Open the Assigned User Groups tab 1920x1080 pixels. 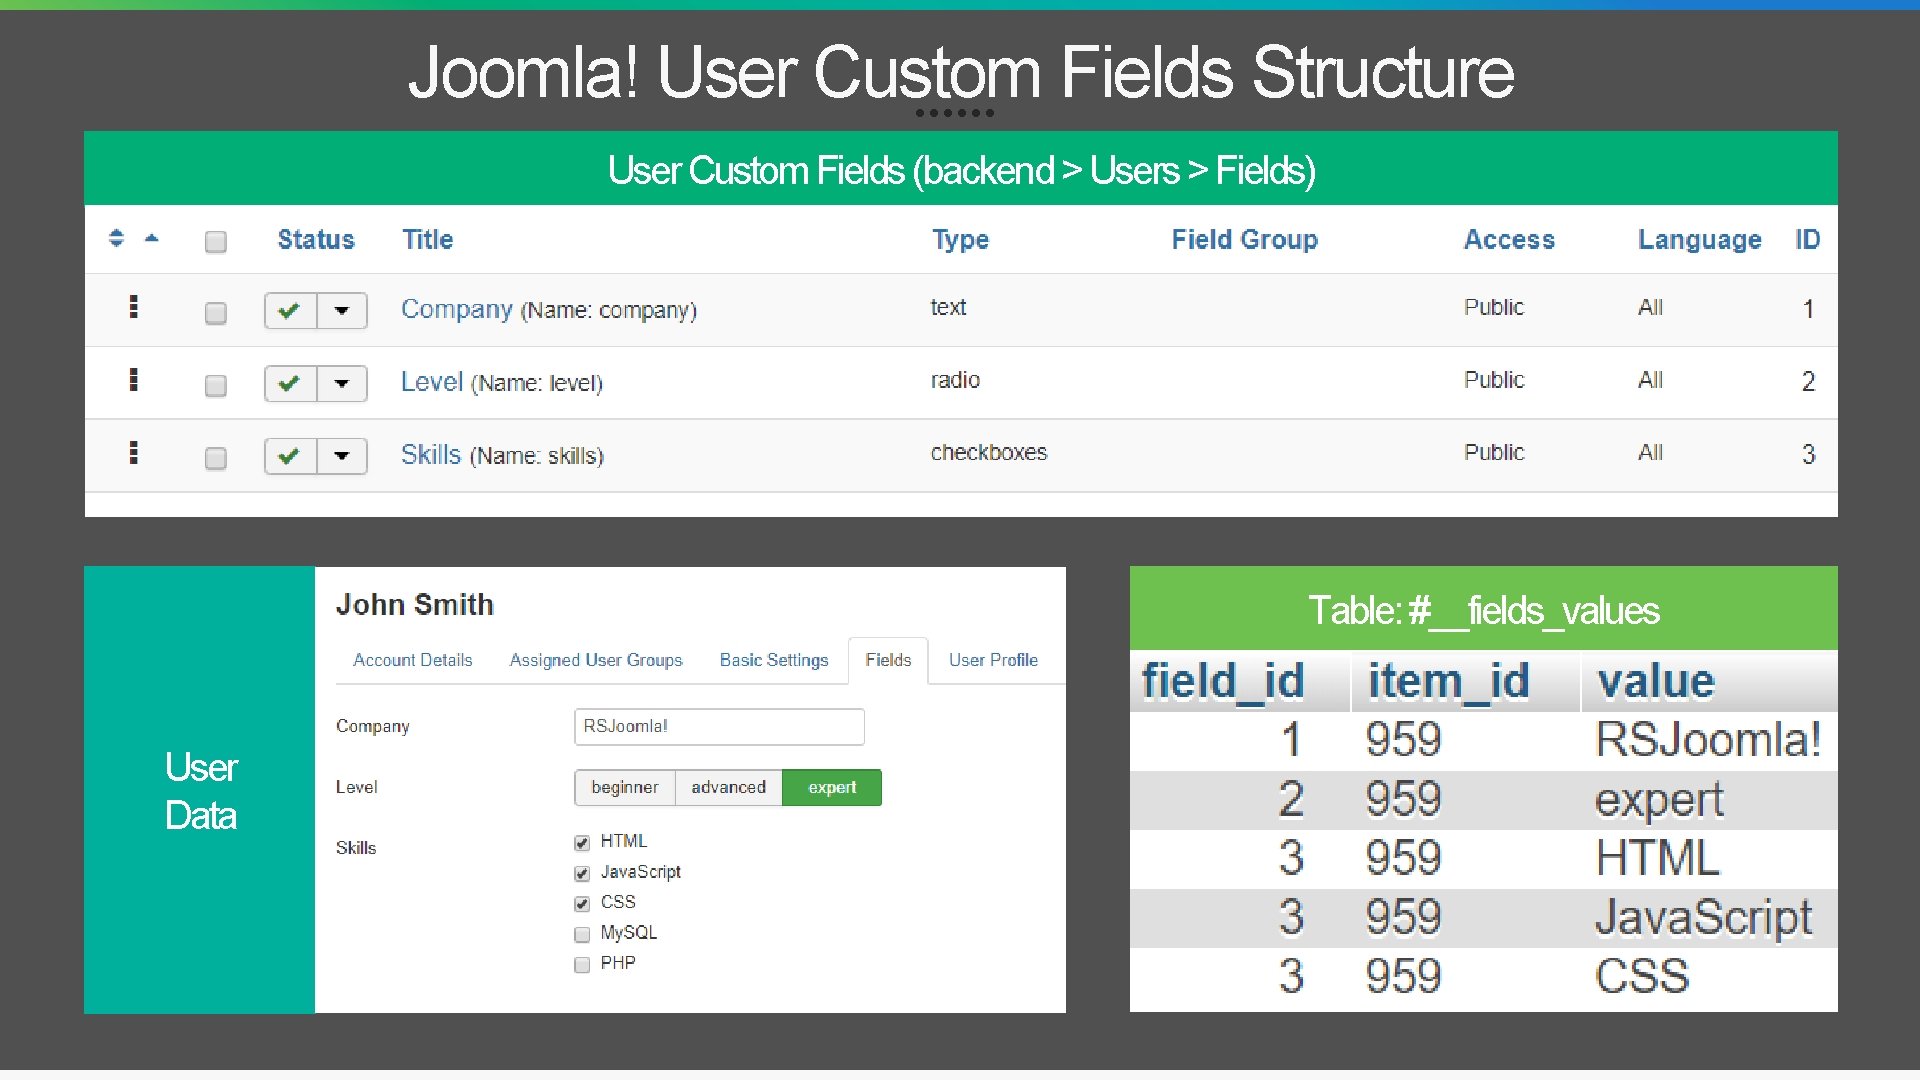coord(596,660)
